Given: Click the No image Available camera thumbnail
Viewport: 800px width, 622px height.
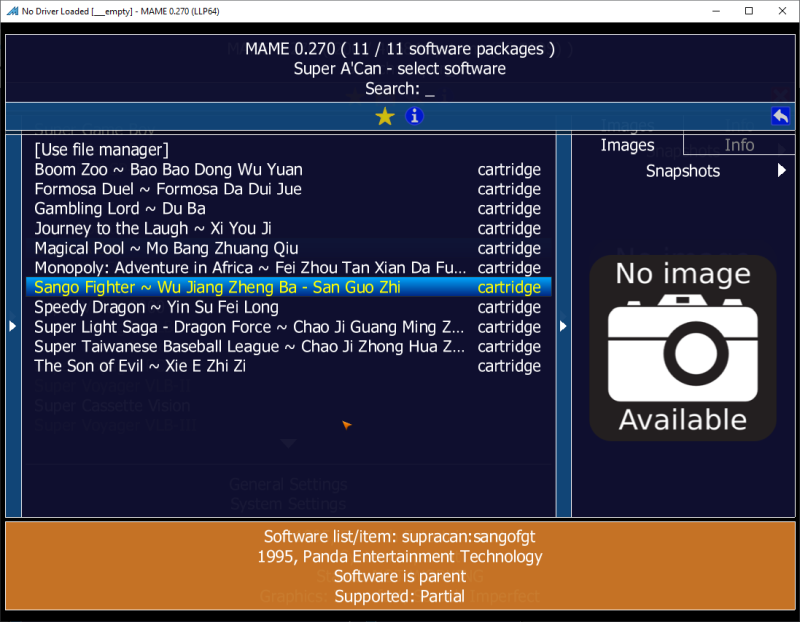Looking at the screenshot, I should tap(683, 347).
